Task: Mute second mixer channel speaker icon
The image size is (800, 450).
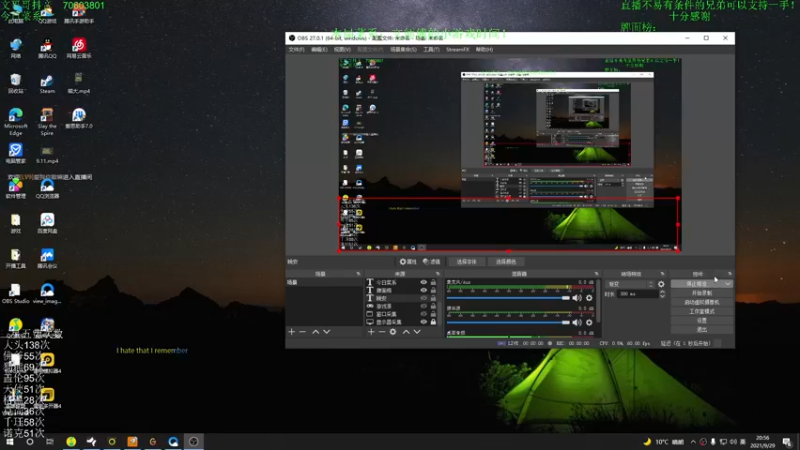Action: point(577,322)
